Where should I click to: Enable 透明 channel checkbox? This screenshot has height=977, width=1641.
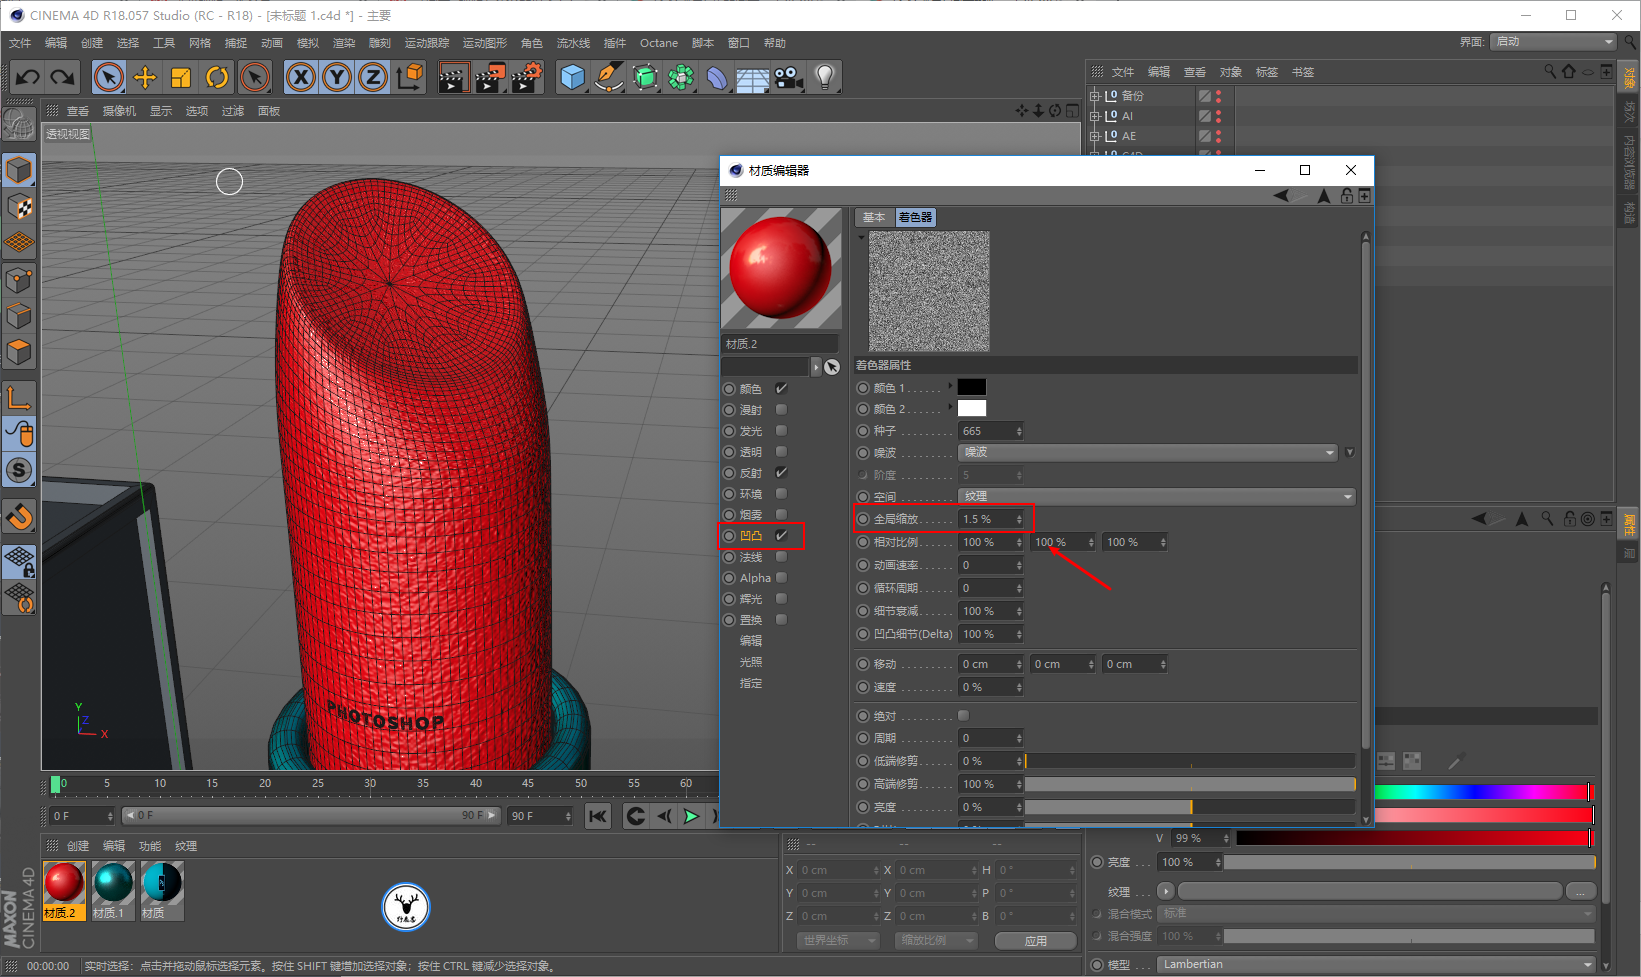pyautogui.click(x=781, y=452)
